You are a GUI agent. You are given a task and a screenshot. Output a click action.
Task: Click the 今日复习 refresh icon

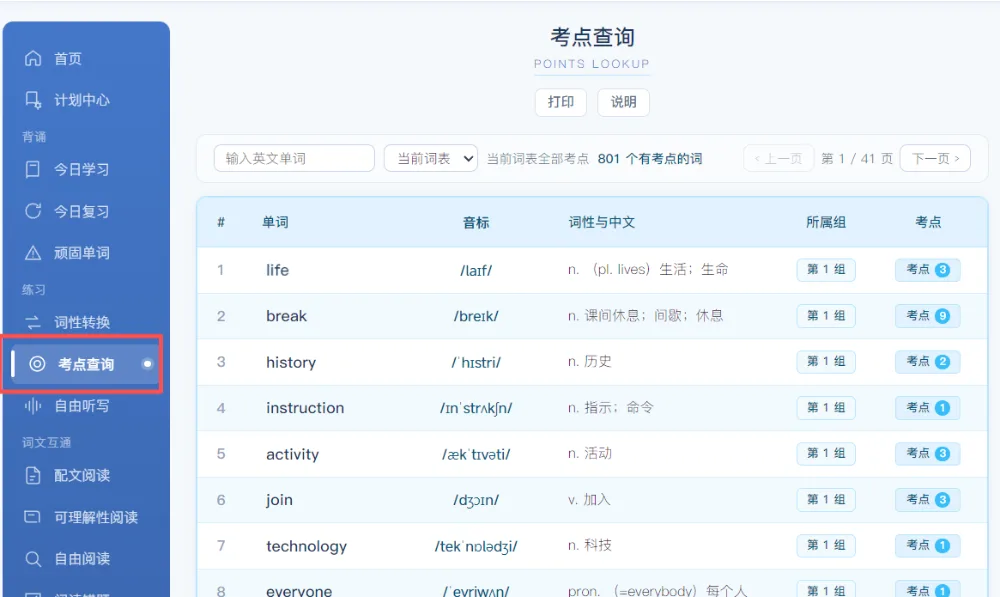33,211
